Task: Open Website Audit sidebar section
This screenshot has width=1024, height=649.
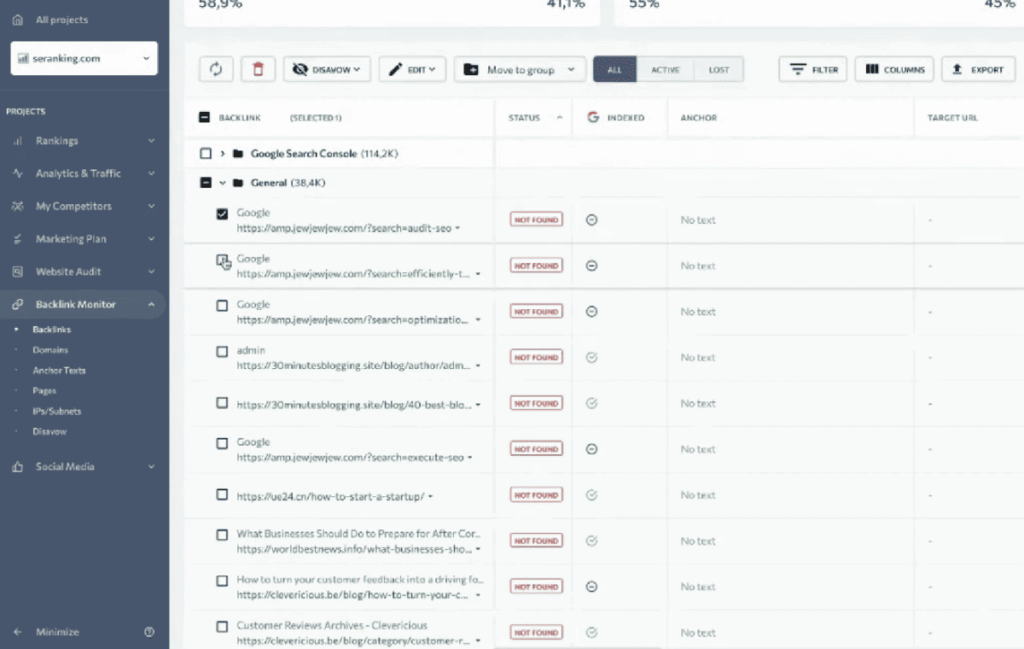Action: [x=84, y=271]
